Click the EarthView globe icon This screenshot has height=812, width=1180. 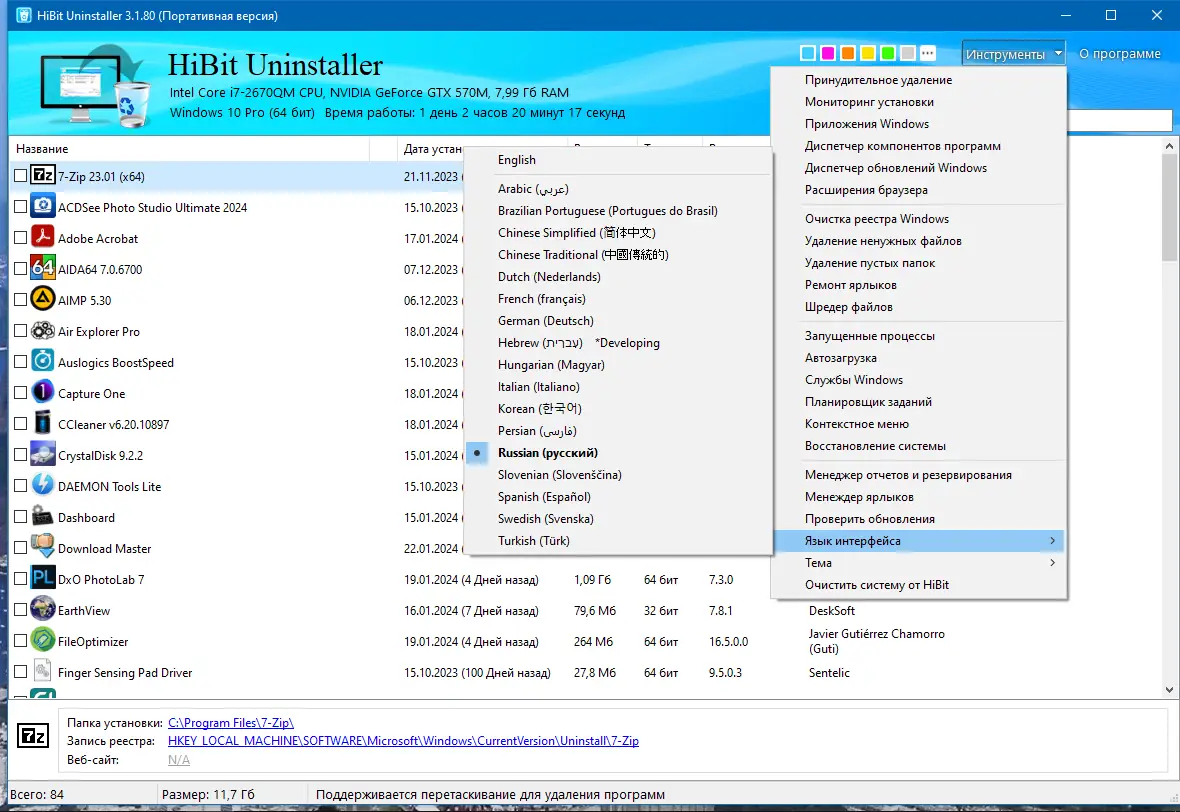coord(43,610)
